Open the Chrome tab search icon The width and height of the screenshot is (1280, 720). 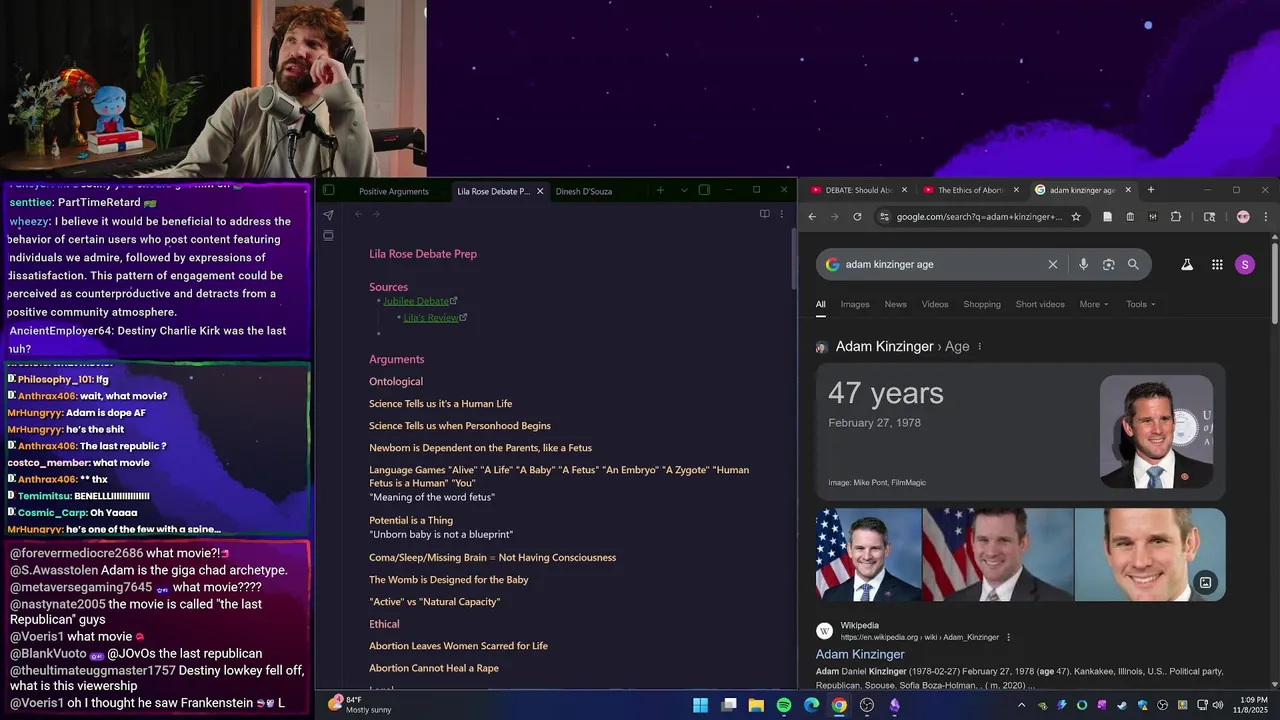1209,216
